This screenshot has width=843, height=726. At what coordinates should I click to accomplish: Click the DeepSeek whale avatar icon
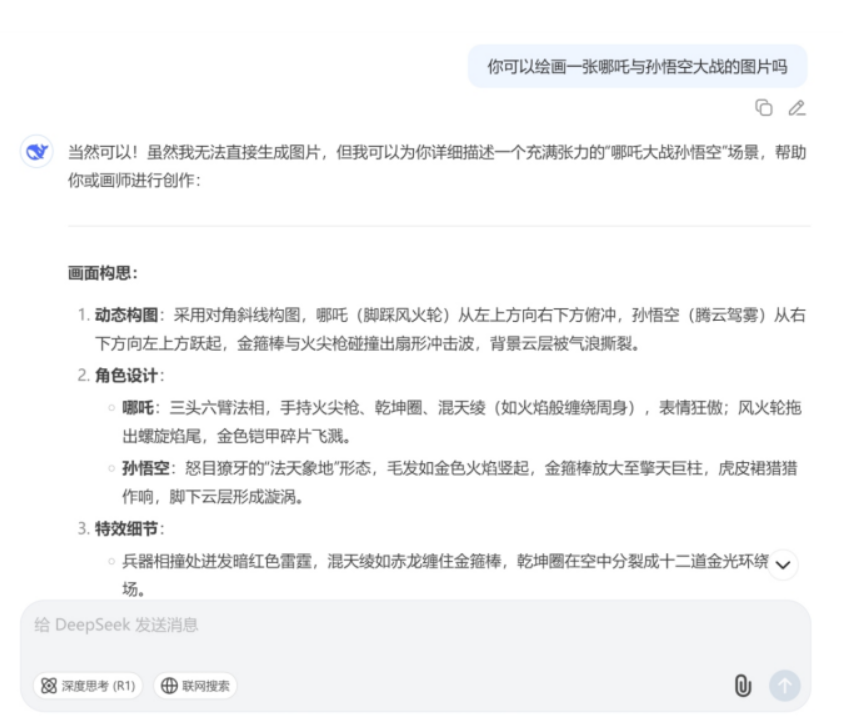click(37, 152)
